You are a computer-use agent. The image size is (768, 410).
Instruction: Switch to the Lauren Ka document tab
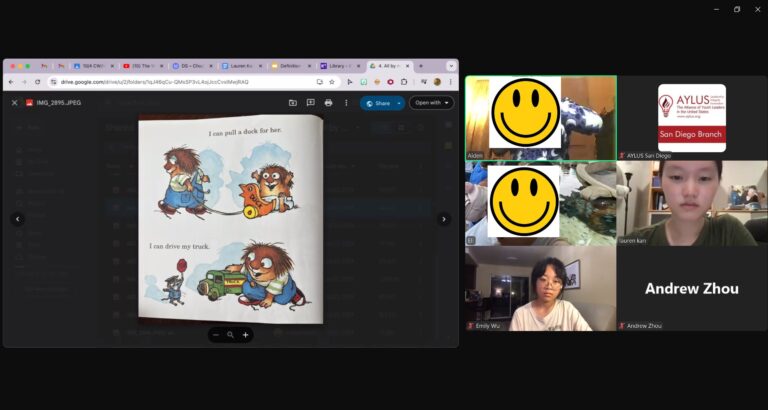(241, 66)
